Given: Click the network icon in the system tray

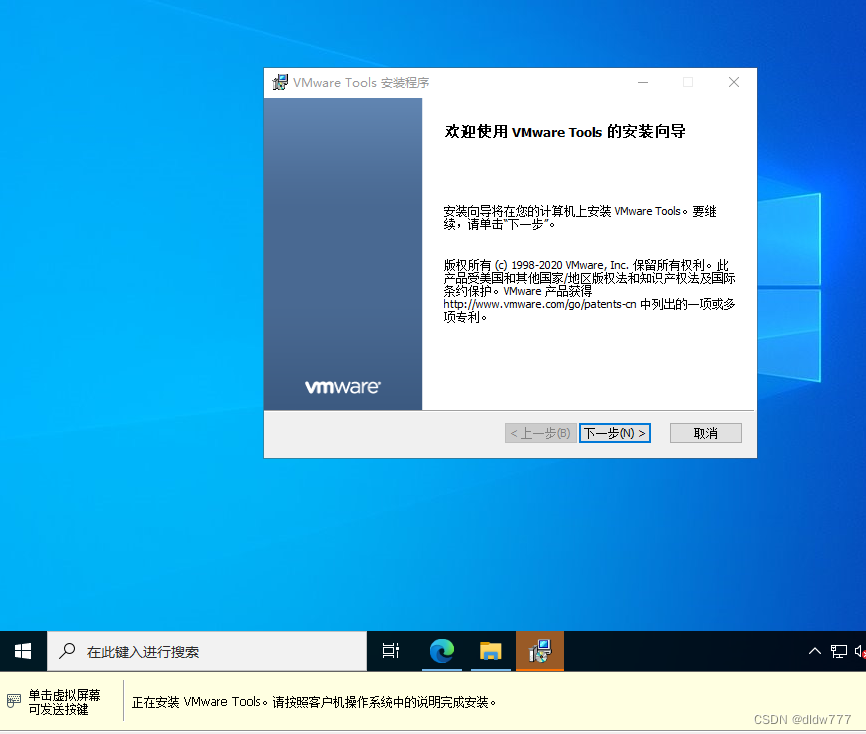Looking at the screenshot, I should (838, 651).
